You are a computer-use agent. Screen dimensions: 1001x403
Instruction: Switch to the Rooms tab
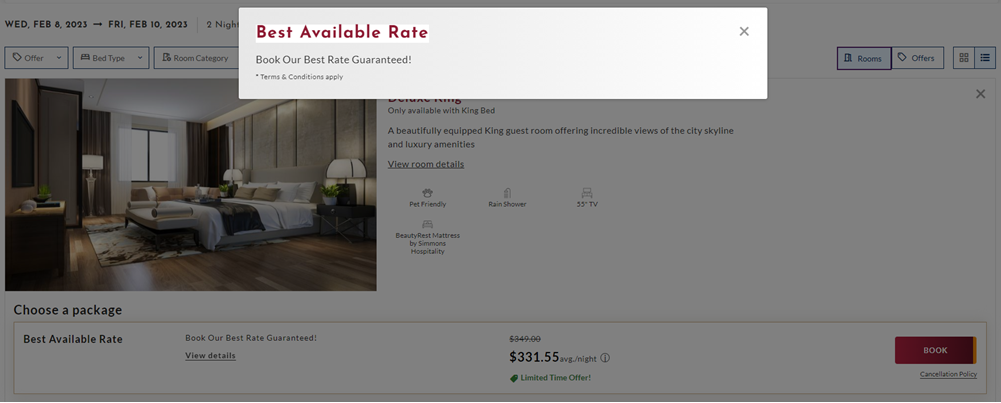pyautogui.click(x=864, y=58)
